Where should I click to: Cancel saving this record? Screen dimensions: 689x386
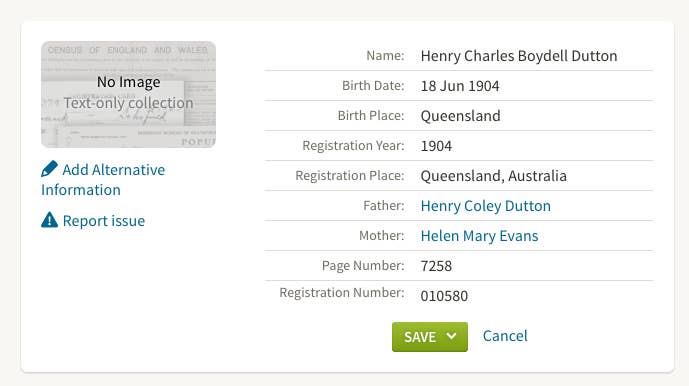(x=505, y=336)
